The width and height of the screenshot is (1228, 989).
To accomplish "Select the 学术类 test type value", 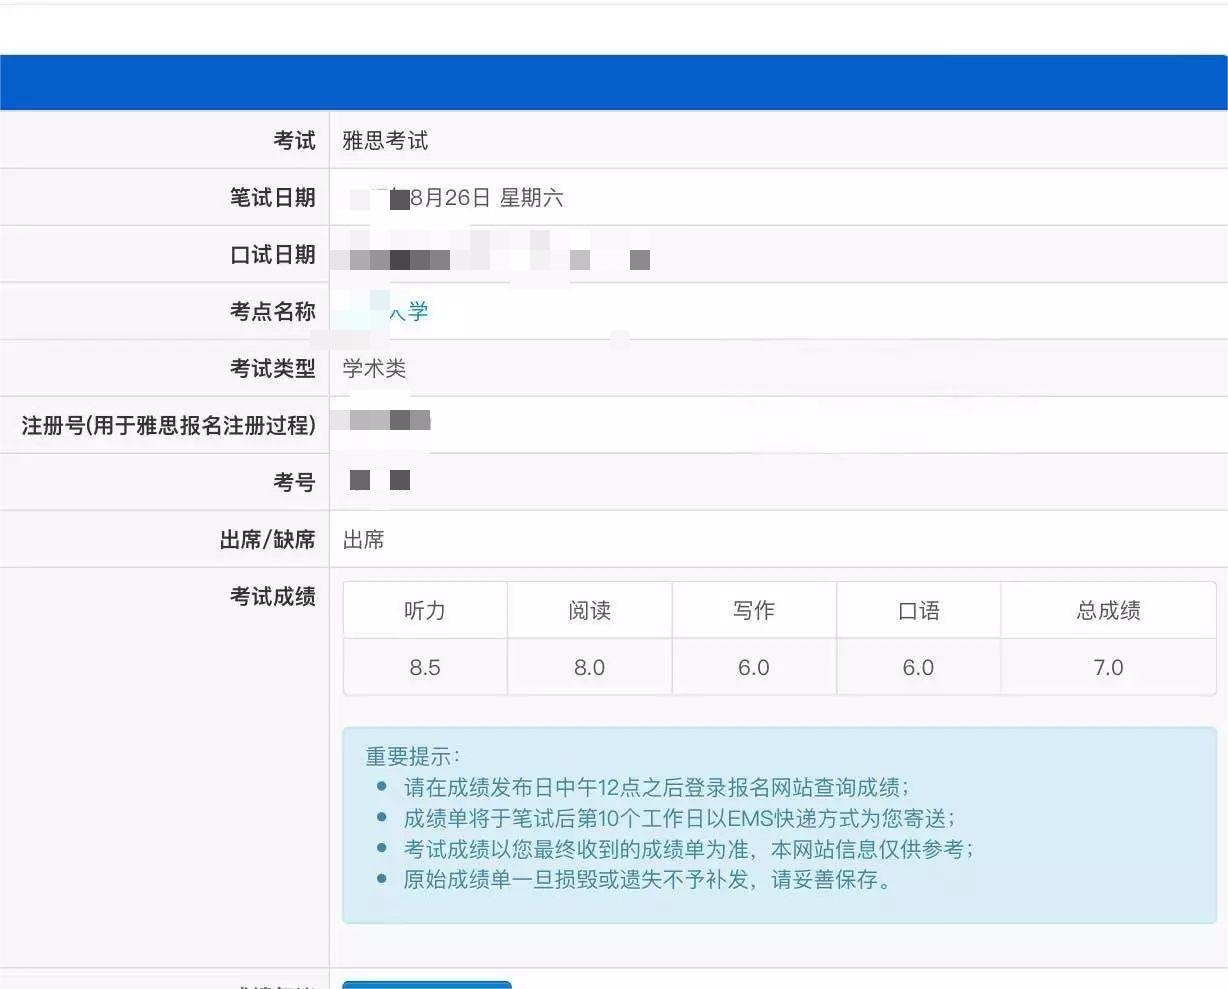I will coord(374,369).
